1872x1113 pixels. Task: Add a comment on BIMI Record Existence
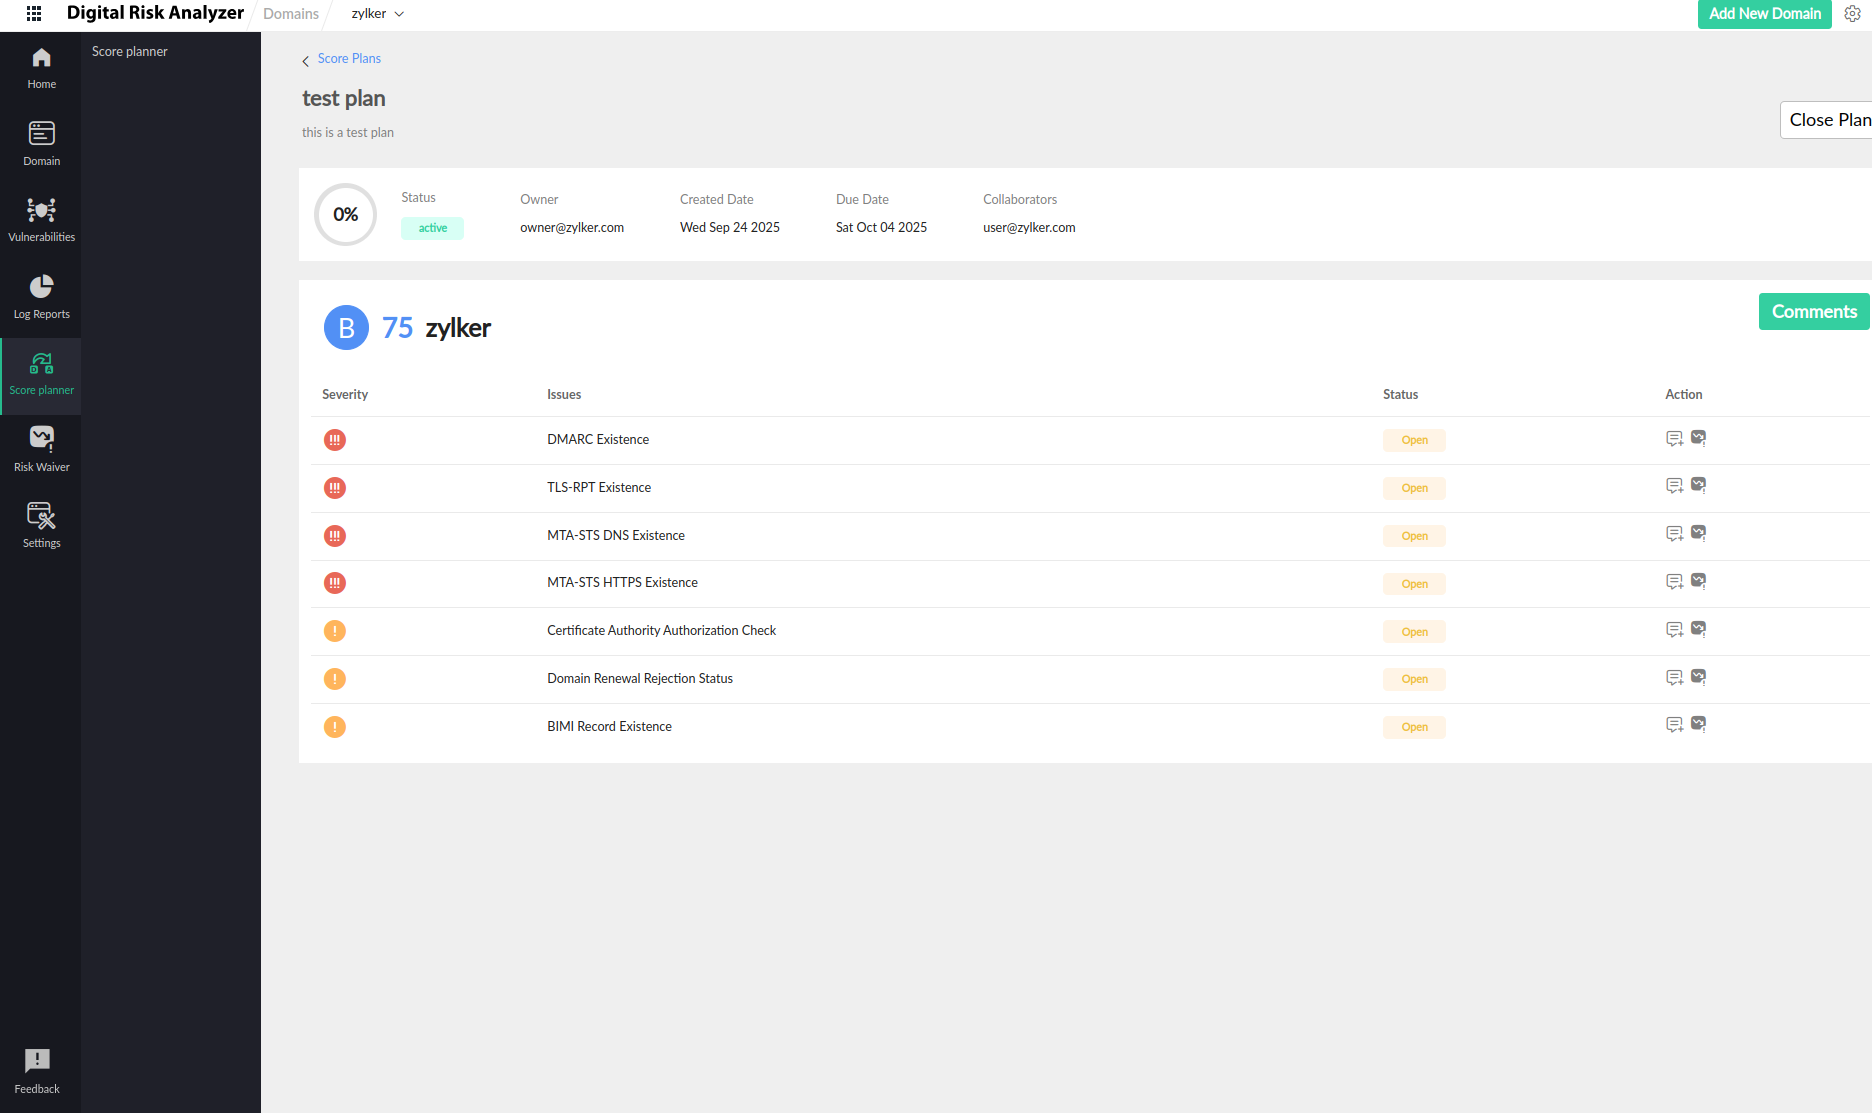point(1674,725)
